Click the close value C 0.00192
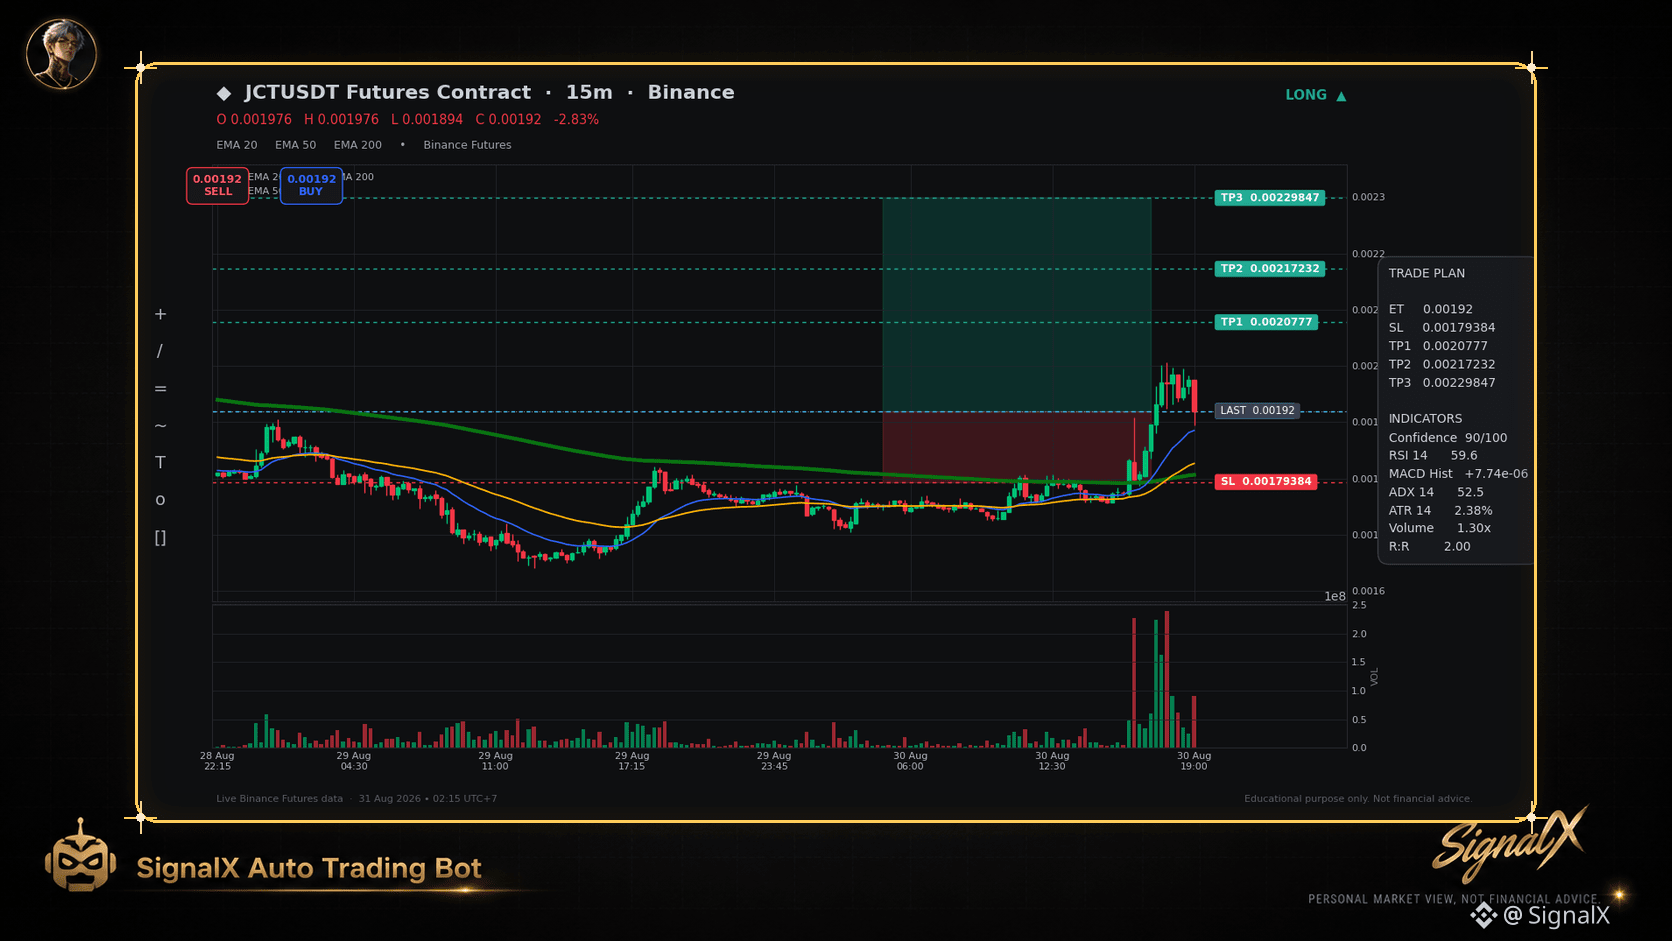1672x941 pixels. click(508, 119)
